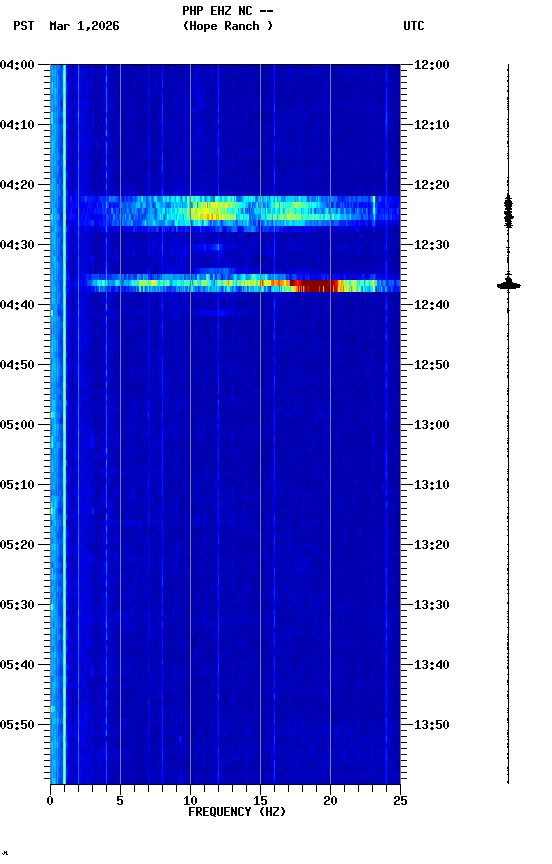Click the 13:30 UTC time label
The width and height of the screenshot is (552, 864).
(x=432, y=605)
